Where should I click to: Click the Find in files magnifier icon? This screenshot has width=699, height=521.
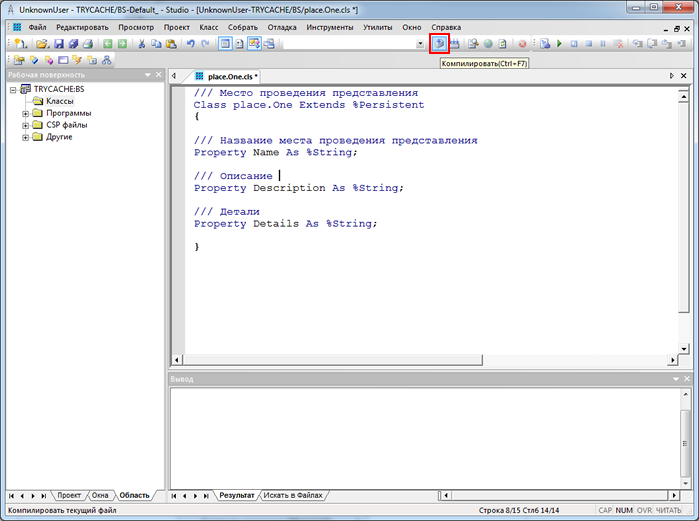coord(473,44)
